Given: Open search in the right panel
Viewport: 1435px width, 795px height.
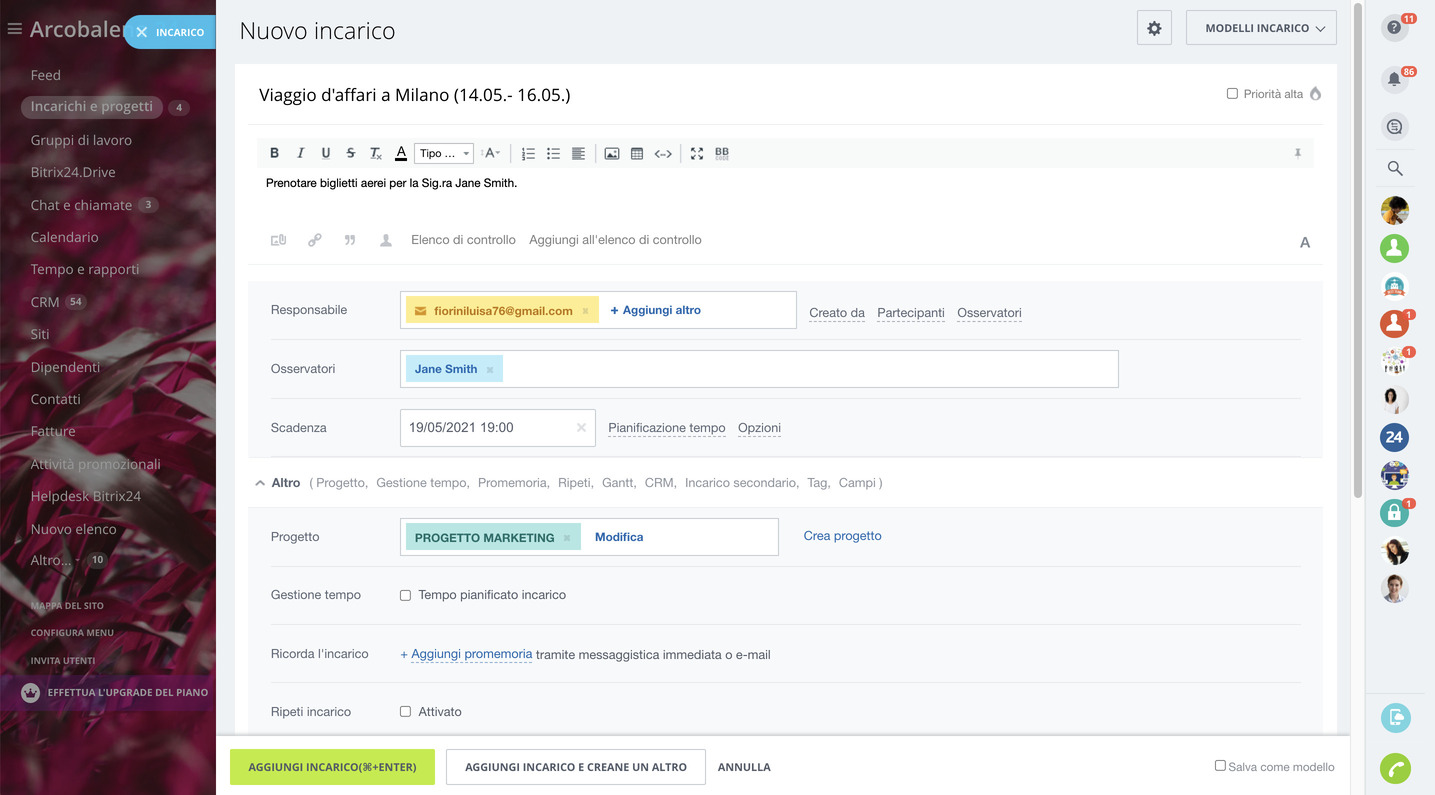Looking at the screenshot, I should pyautogui.click(x=1395, y=168).
